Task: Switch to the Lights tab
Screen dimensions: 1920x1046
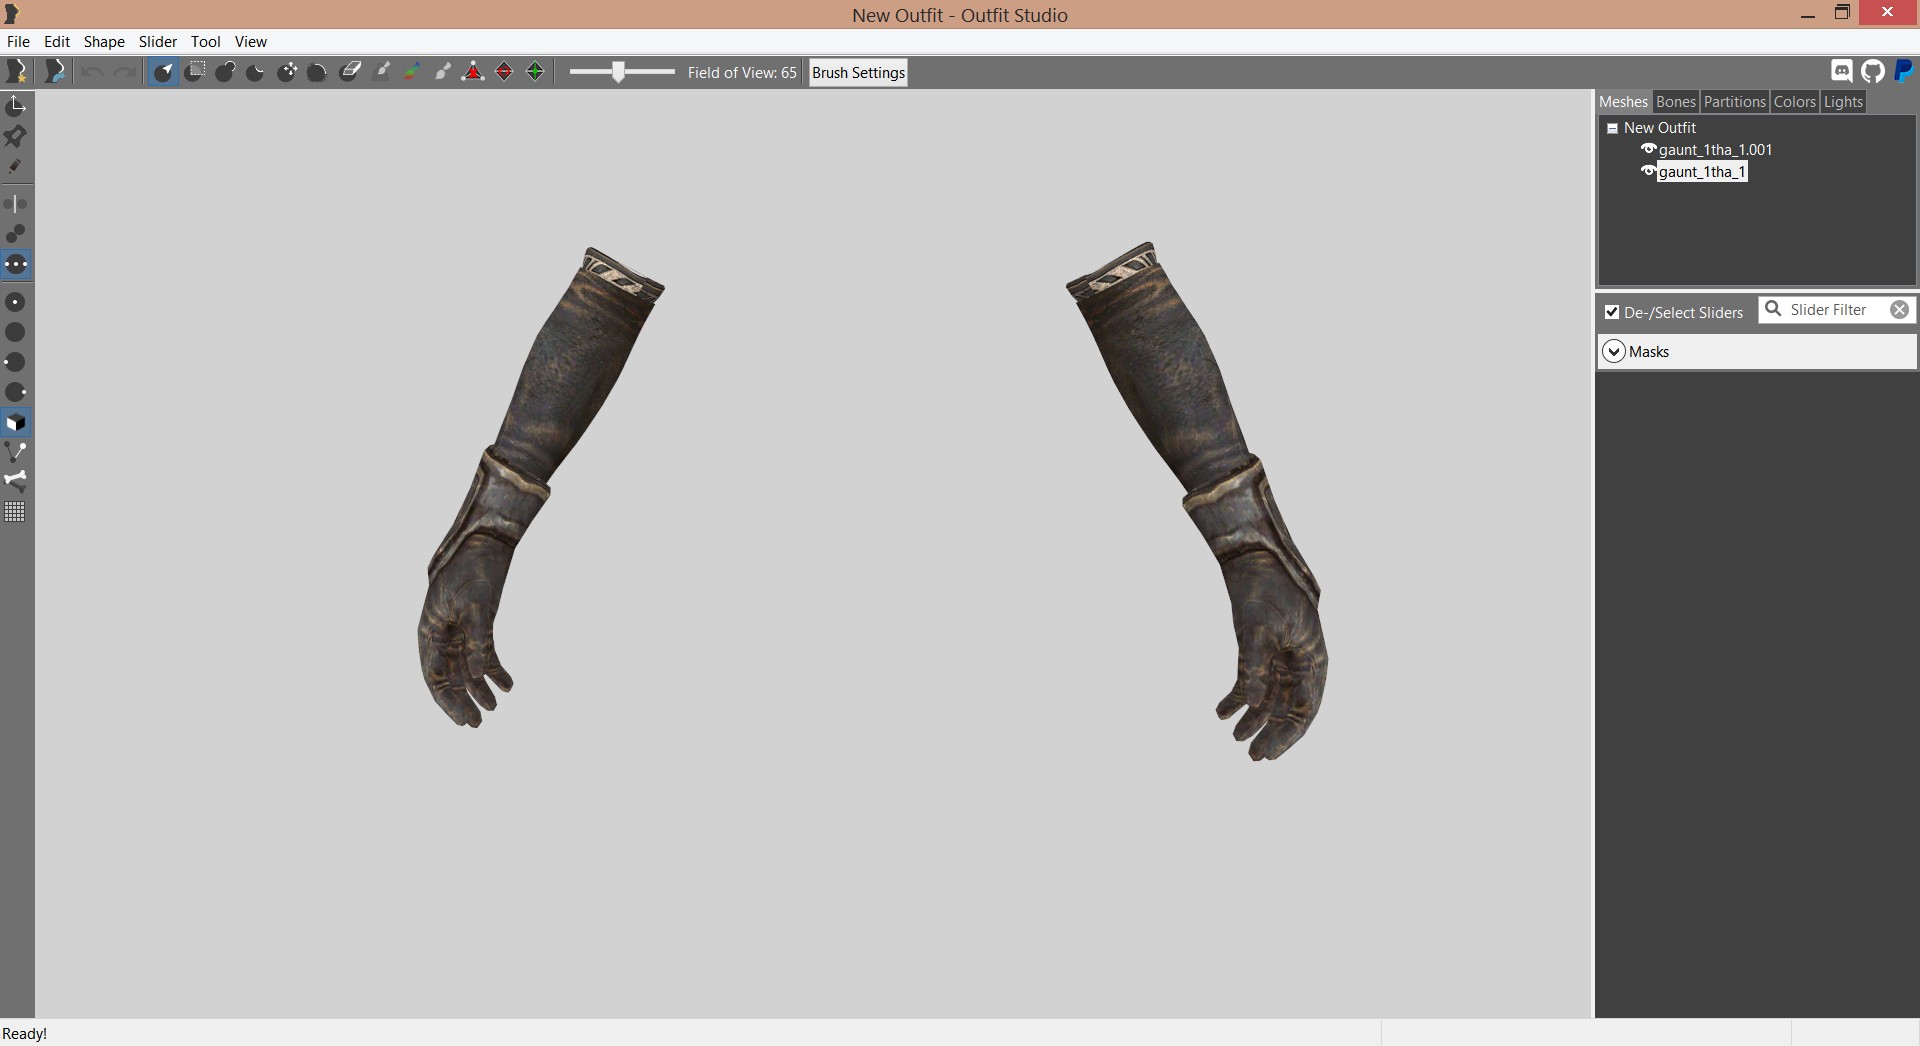Action: 1843,102
